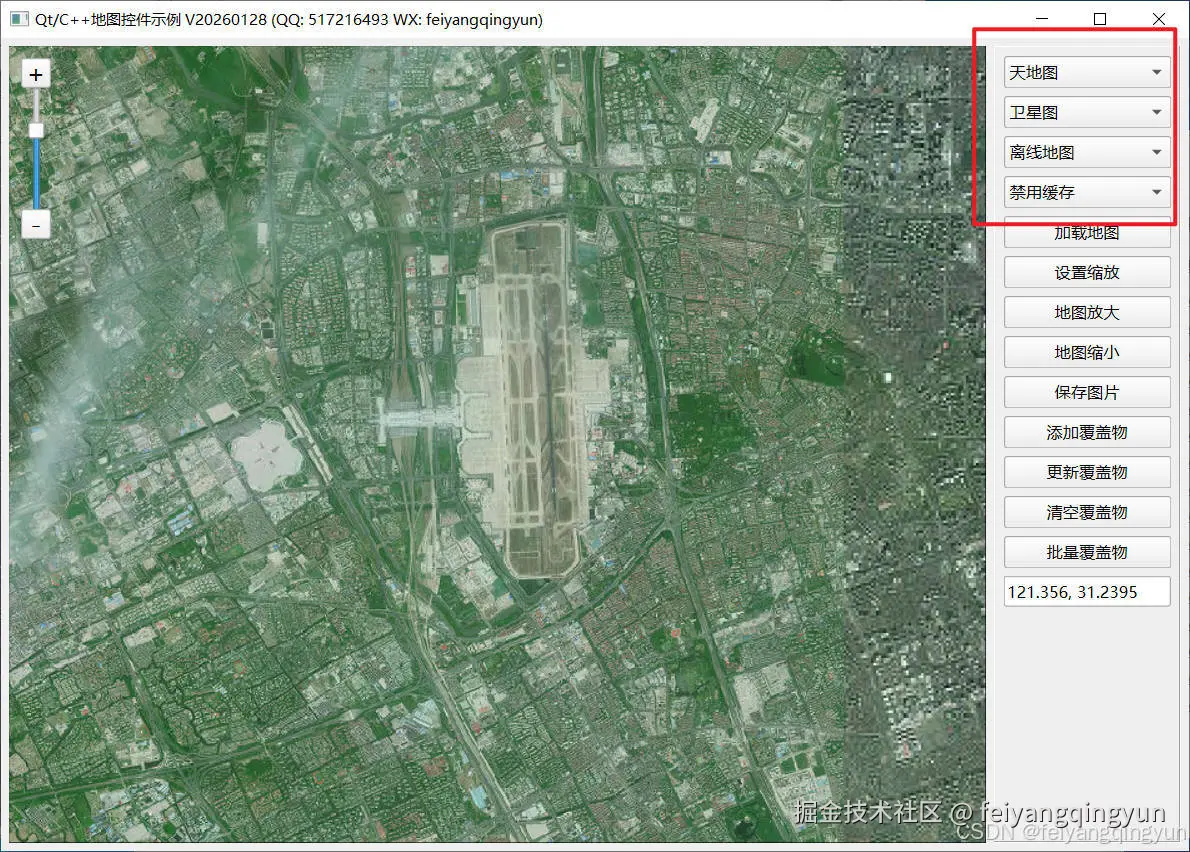Screen dimensions: 1190x852
Task: Open the 天地图 map provider dropdown
Action: 1087,73
